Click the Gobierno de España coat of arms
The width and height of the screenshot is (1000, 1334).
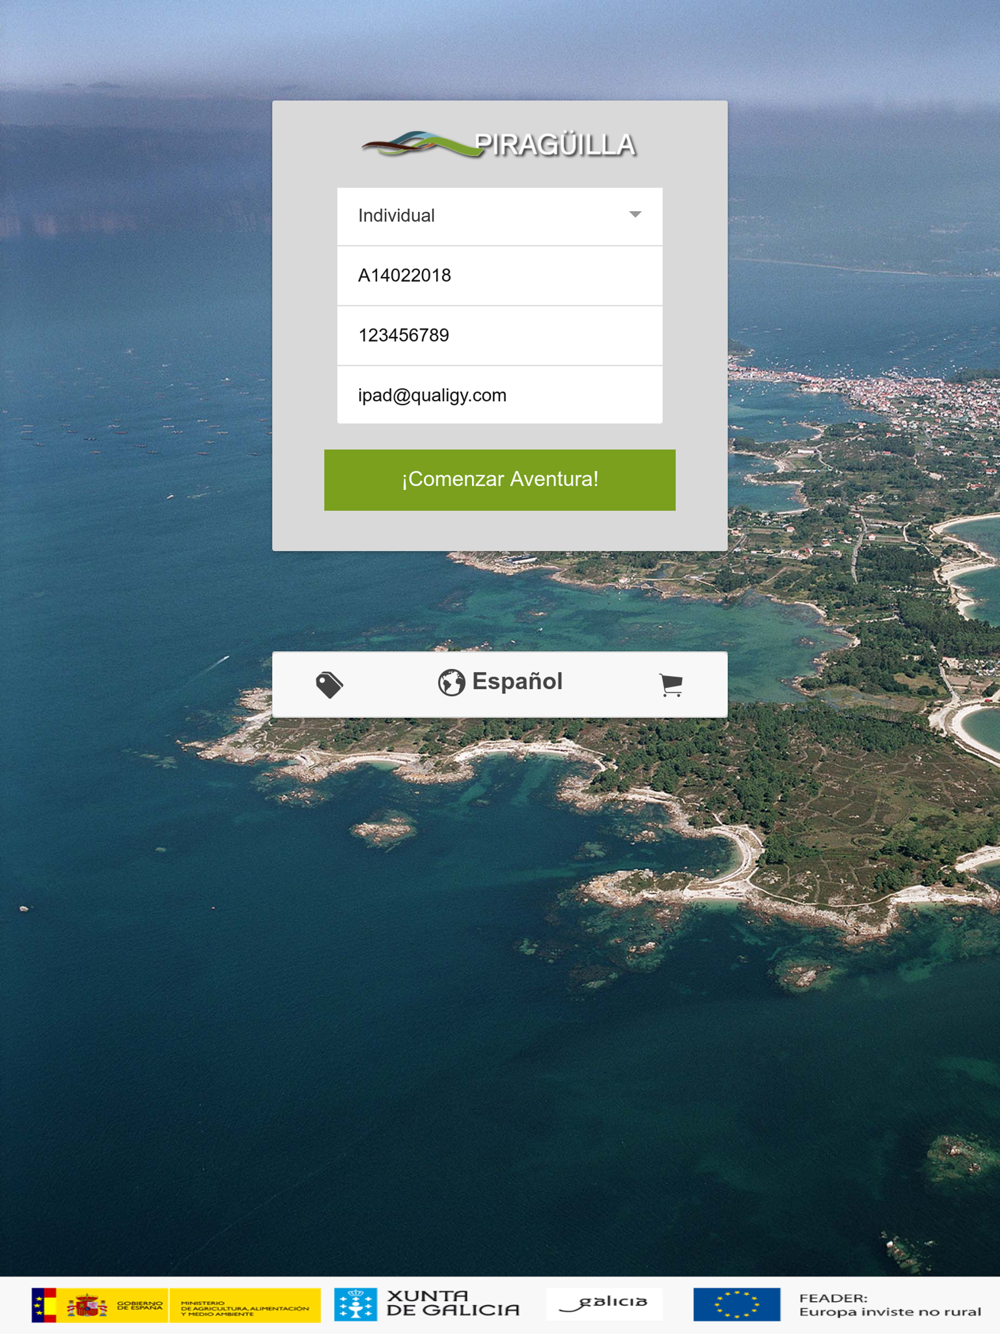88,1305
